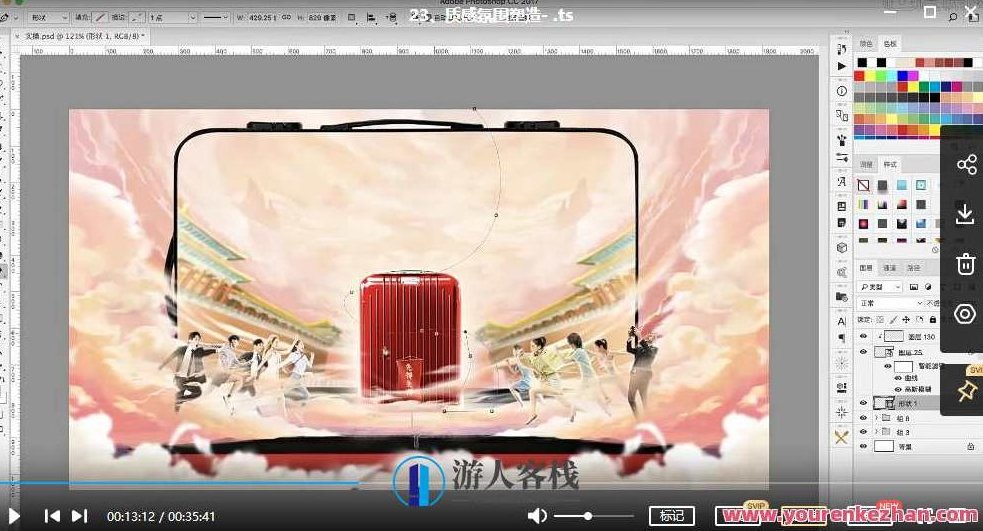Image resolution: width=983 pixels, height=531 pixels.
Task: Click the 标记 button in the player bar
Action: (671, 516)
